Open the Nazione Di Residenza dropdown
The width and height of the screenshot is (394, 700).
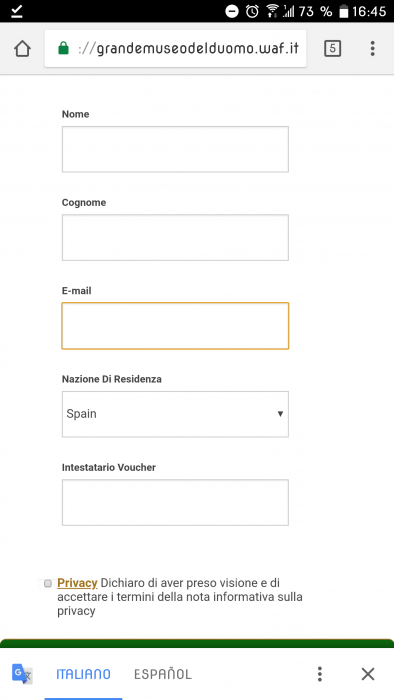coord(175,414)
